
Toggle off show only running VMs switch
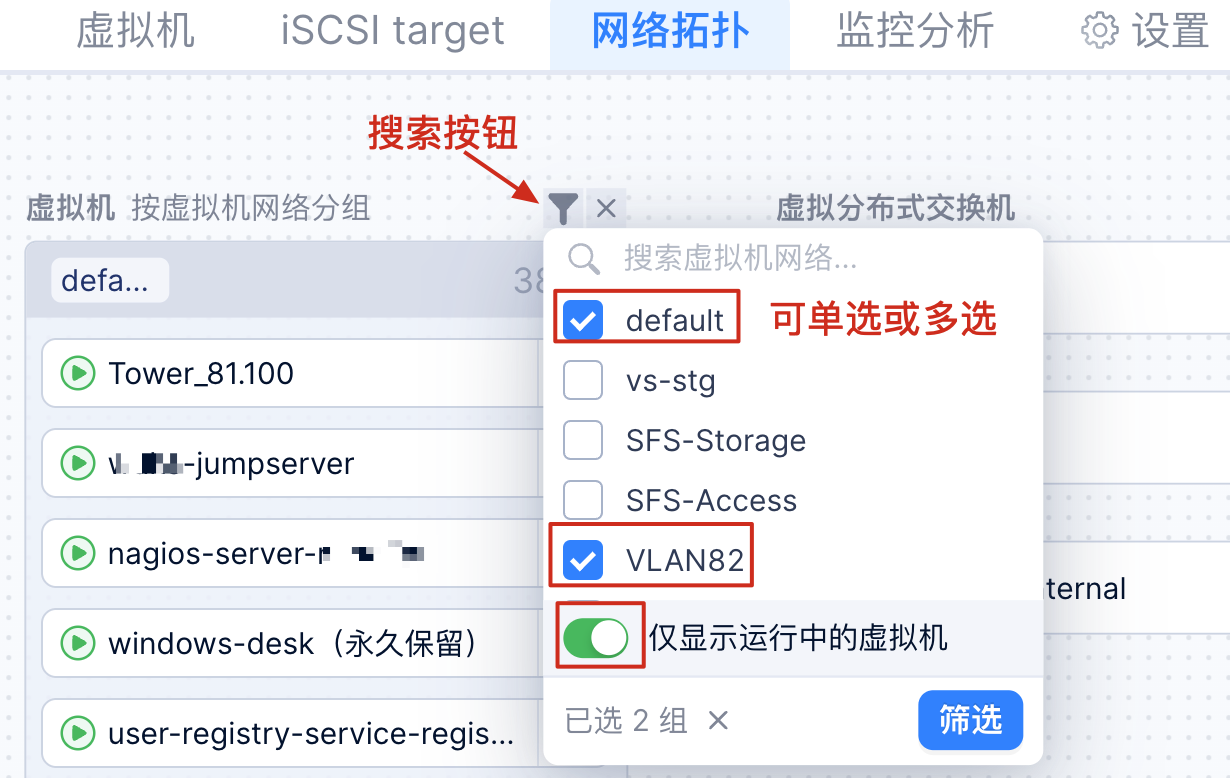pos(596,638)
